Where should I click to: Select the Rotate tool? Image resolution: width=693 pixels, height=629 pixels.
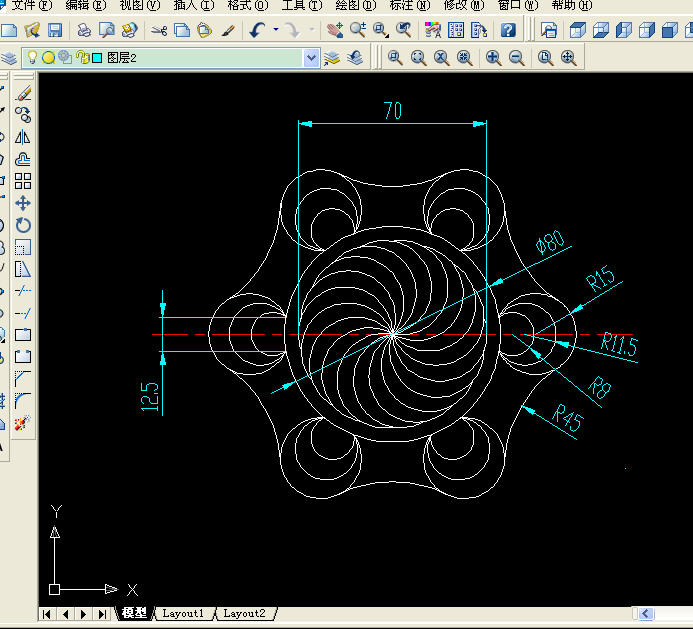[23, 225]
